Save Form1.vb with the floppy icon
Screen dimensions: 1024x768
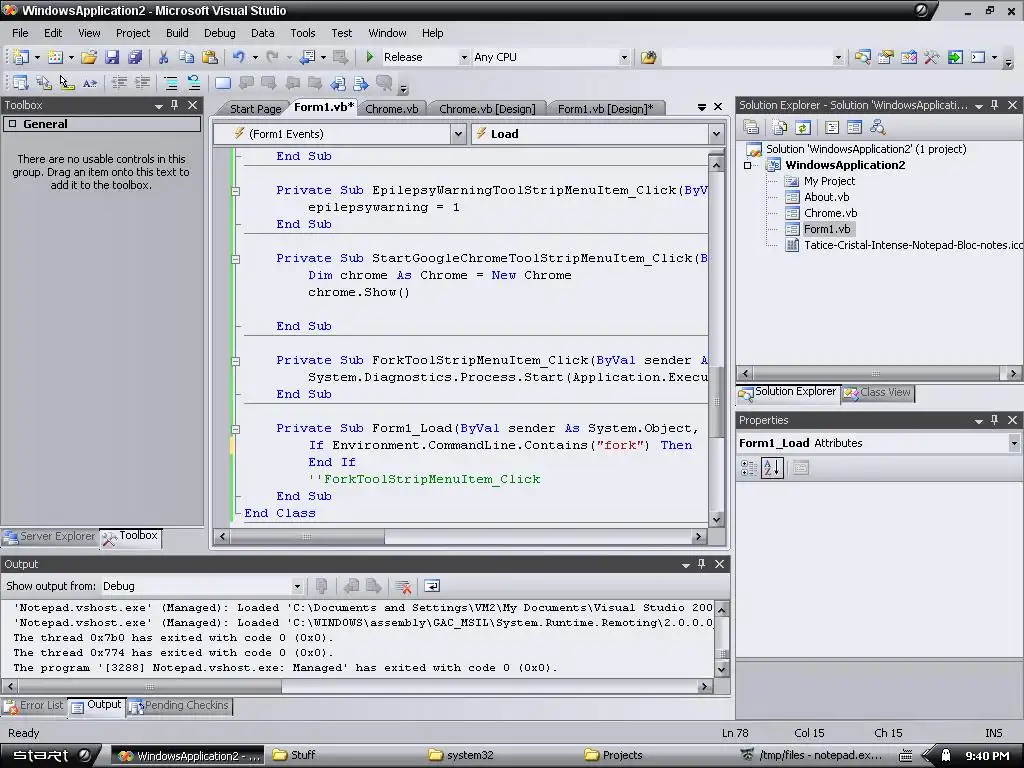(112, 57)
